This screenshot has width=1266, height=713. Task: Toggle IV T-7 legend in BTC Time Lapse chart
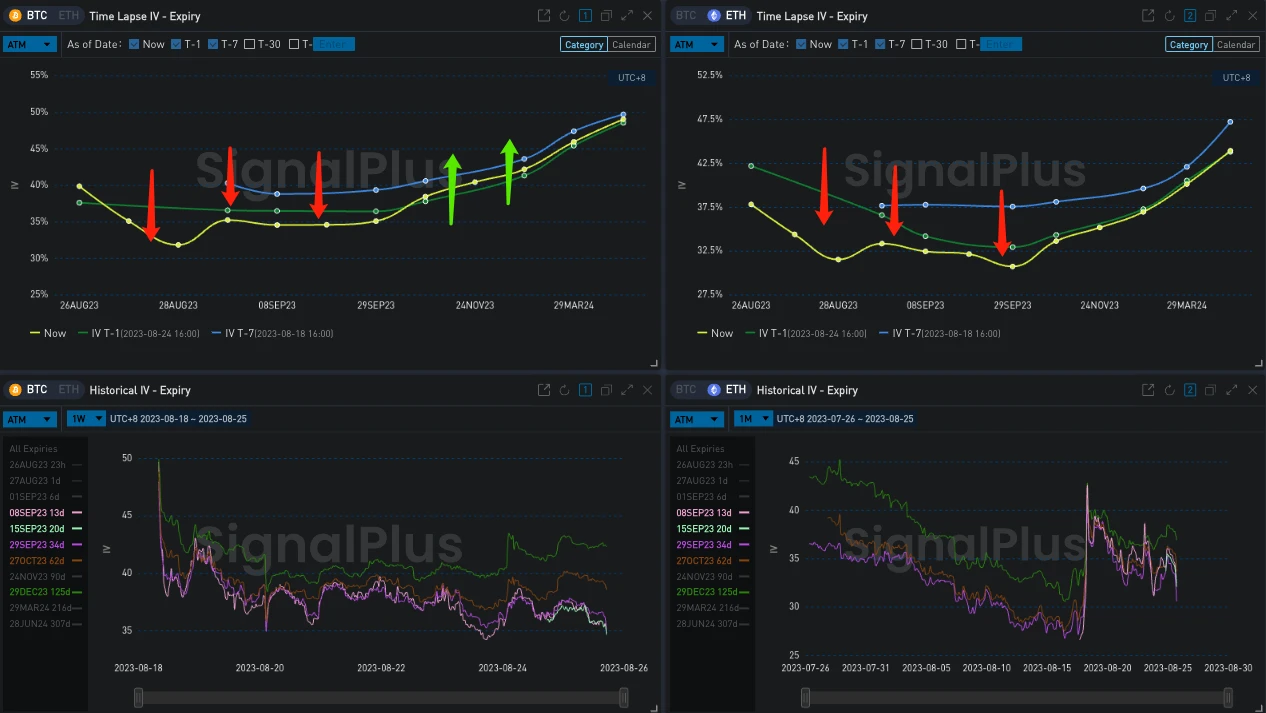pos(272,333)
